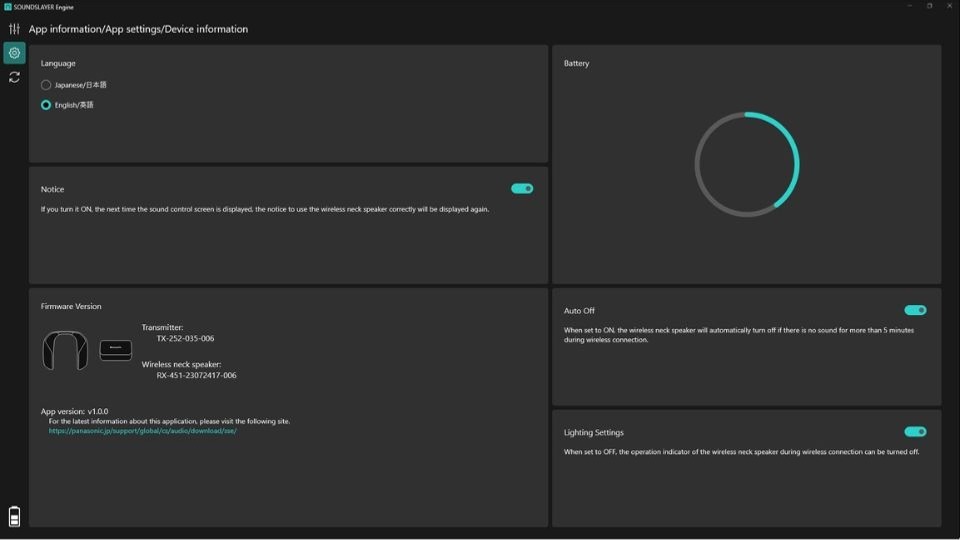Open the update sync arrows icon
This screenshot has height=540, width=960.
click(x=14, y=77)
